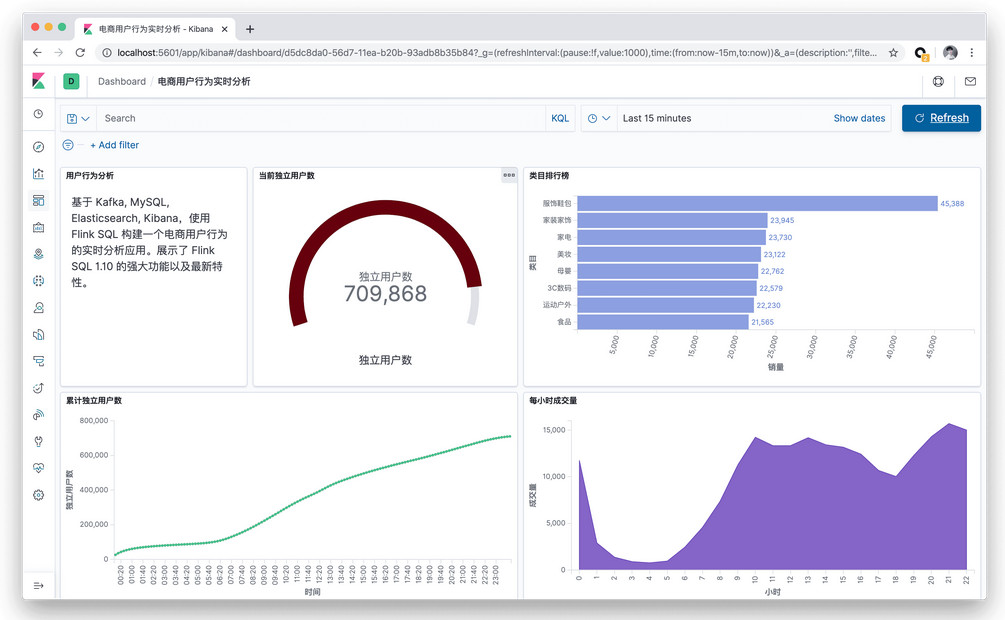Open the help lifebuoy icon in header
The image size is (1005, 620).
pyautogui.click(x=938, y=82)
